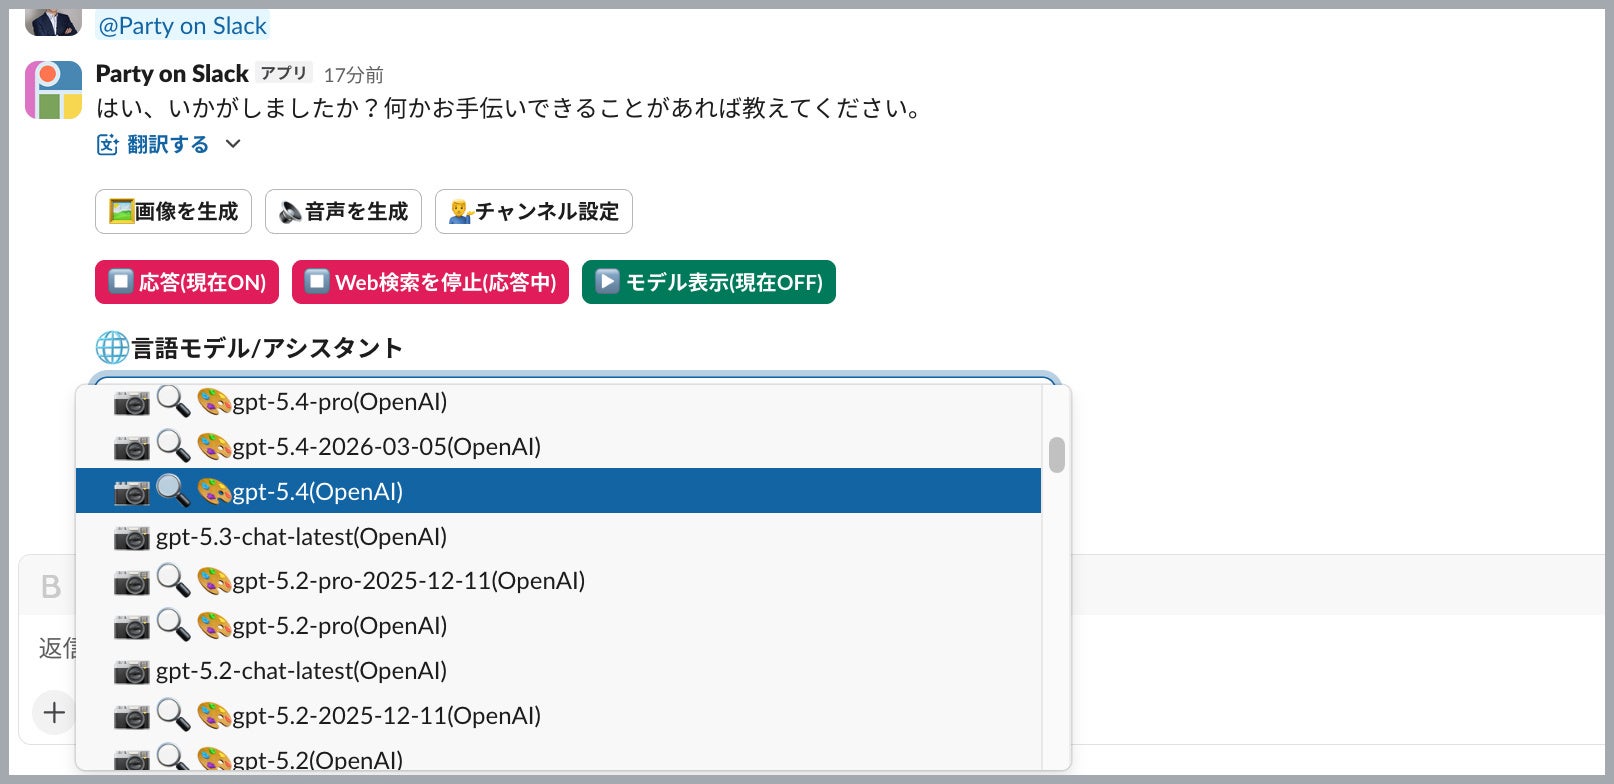Click the camera icon on gpt-5.3-chat-latest row
The height and width of the screenshot is (784, 1614).
point(131,537)
